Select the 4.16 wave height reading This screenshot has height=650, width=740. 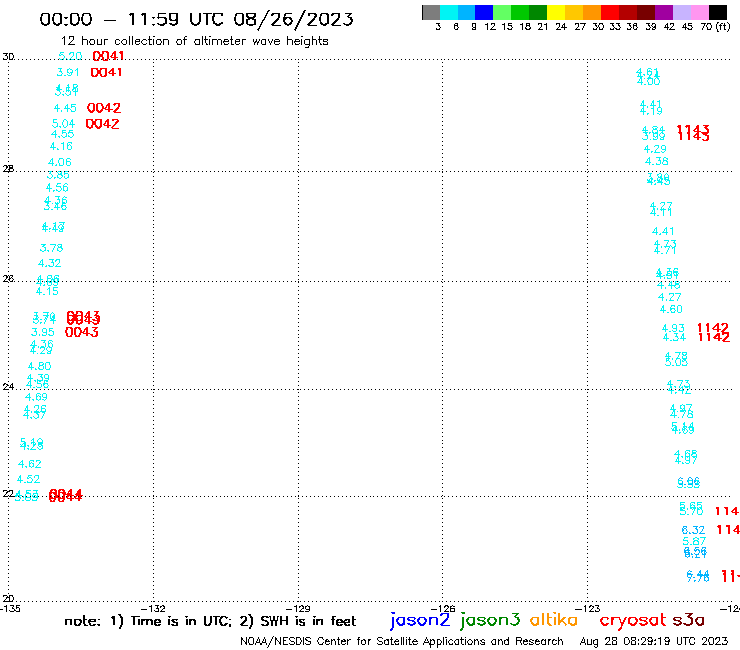[x=61, y=146]
